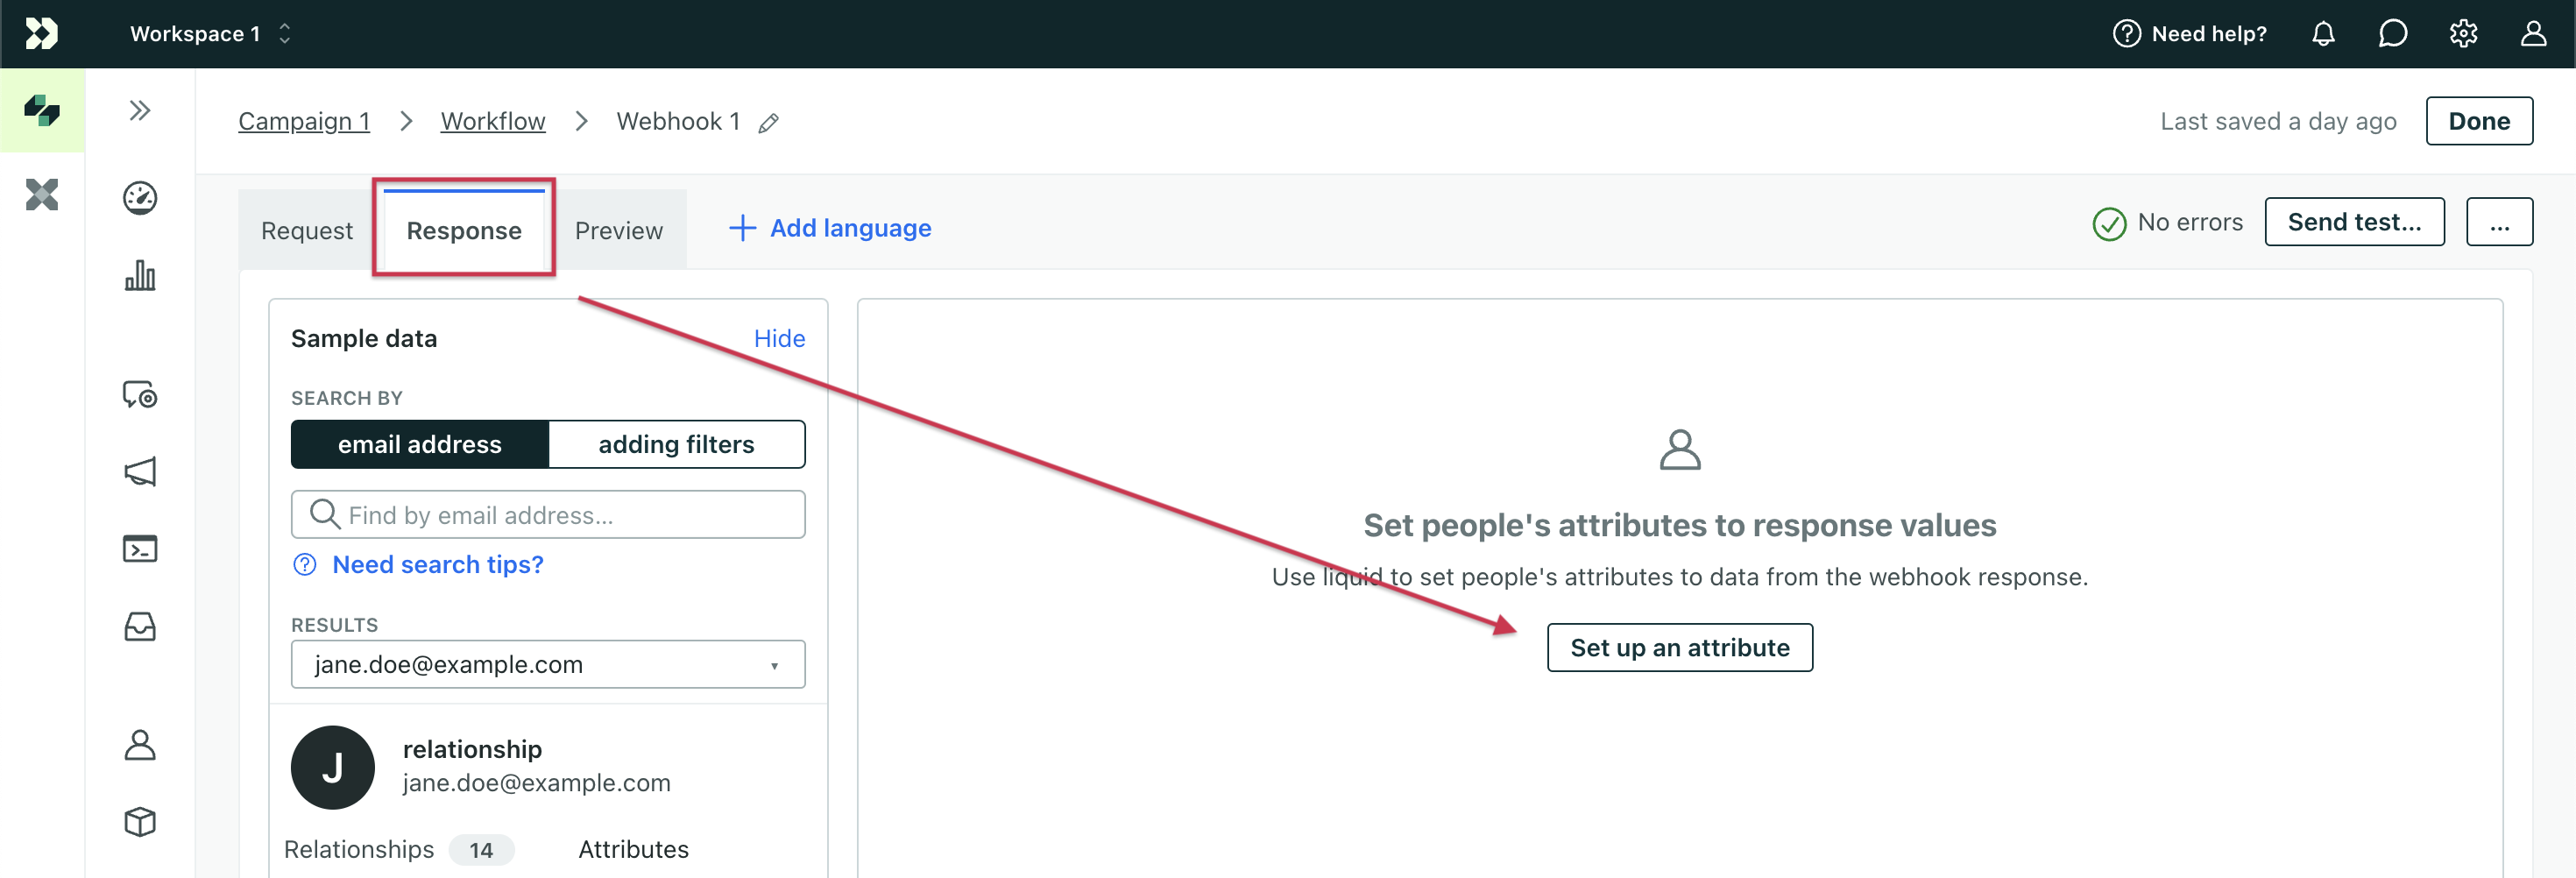Expand the sidebar with double chevron
This screenshot has width=2576, height=878.
[140, 110]
